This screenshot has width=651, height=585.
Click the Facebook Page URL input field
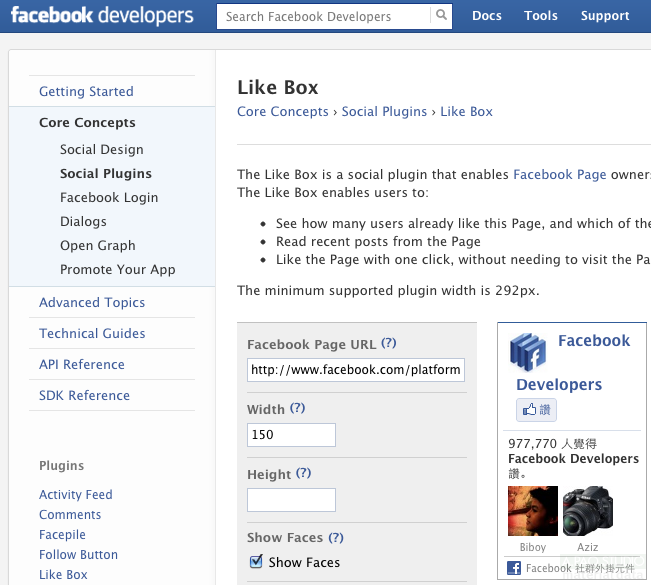click(x=356, y=369)
